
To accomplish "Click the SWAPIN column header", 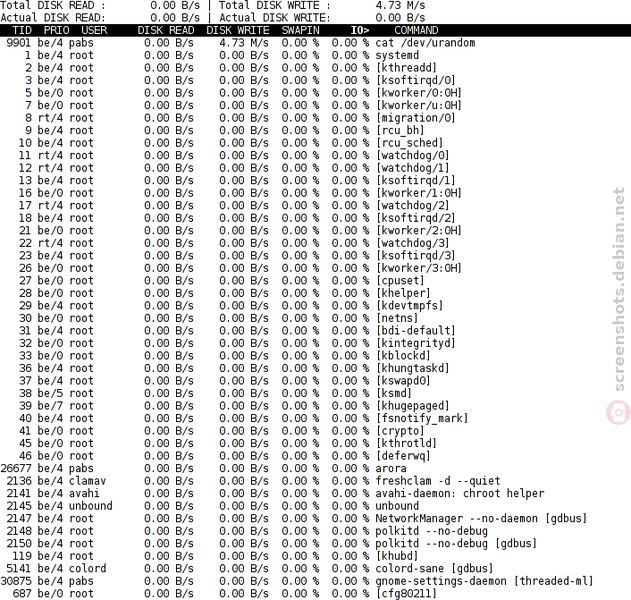I will [x=301, y=31].
